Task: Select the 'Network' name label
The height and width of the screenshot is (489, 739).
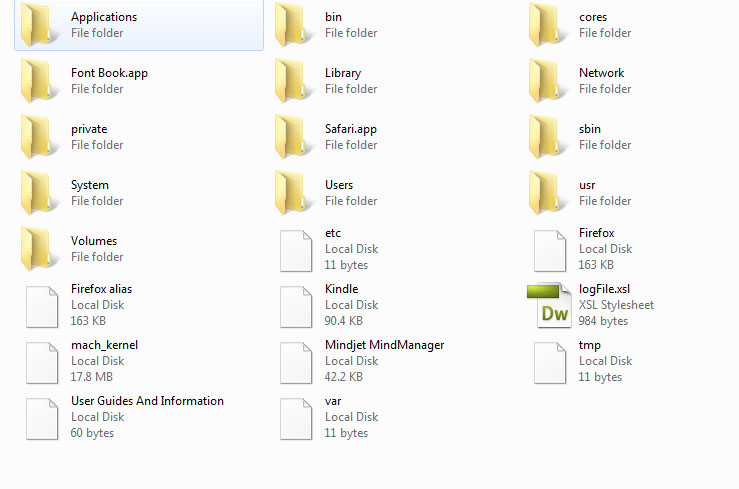Action: (x=602, y=73)
